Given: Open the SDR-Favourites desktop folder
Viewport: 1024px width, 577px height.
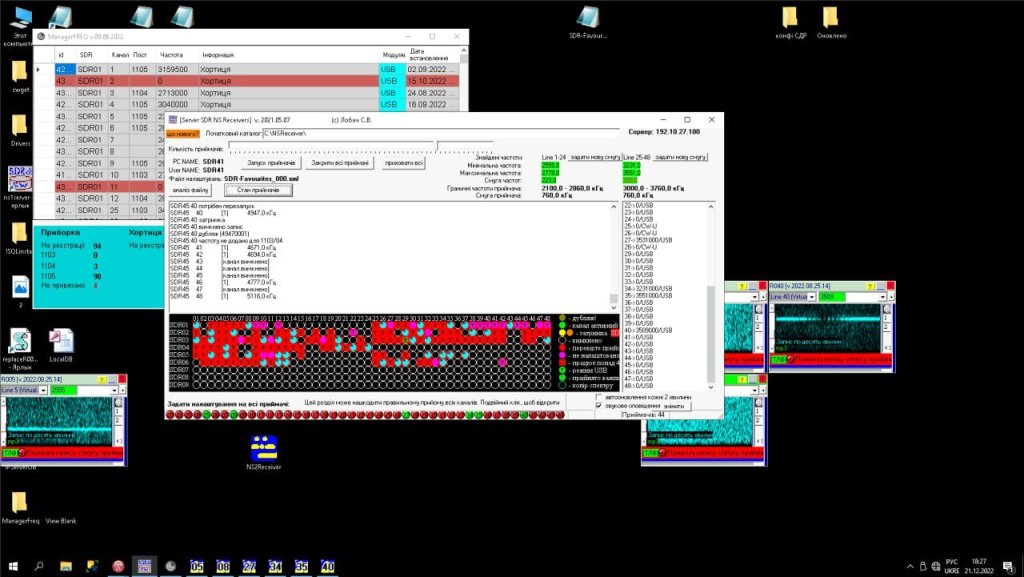Looking at the screenshot, I should (589, 19).
